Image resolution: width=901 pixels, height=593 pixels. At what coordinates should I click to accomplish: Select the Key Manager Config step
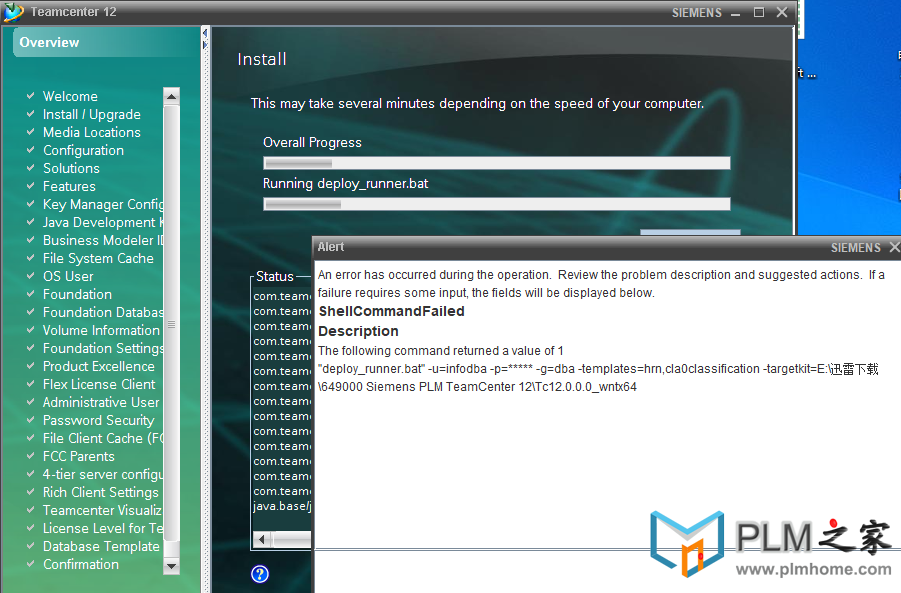pos(103,205)
